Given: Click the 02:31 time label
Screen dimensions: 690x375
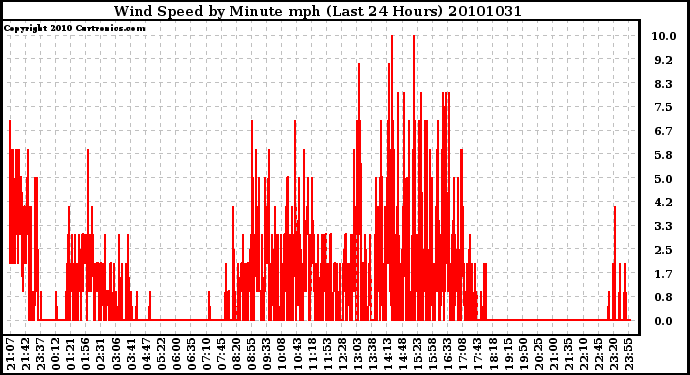Looking at the screenshot, I should tap(101, 355).
